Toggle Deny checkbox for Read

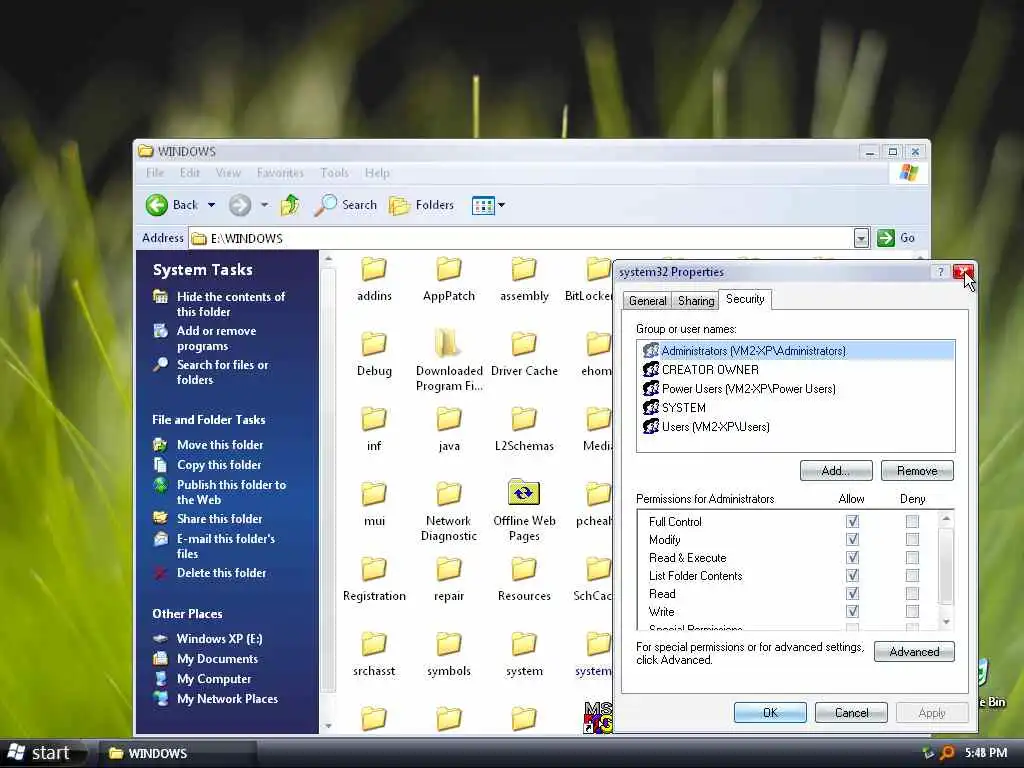(912, 593)
